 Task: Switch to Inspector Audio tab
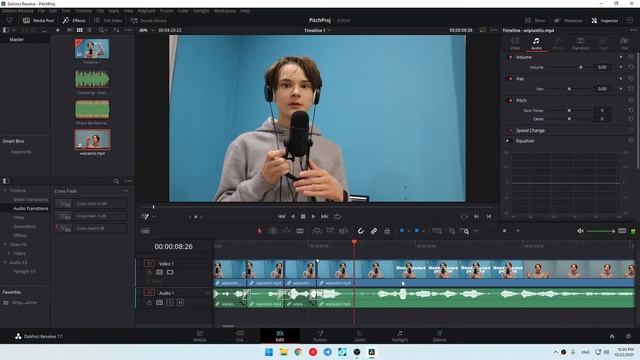click(x=536, y=43)
